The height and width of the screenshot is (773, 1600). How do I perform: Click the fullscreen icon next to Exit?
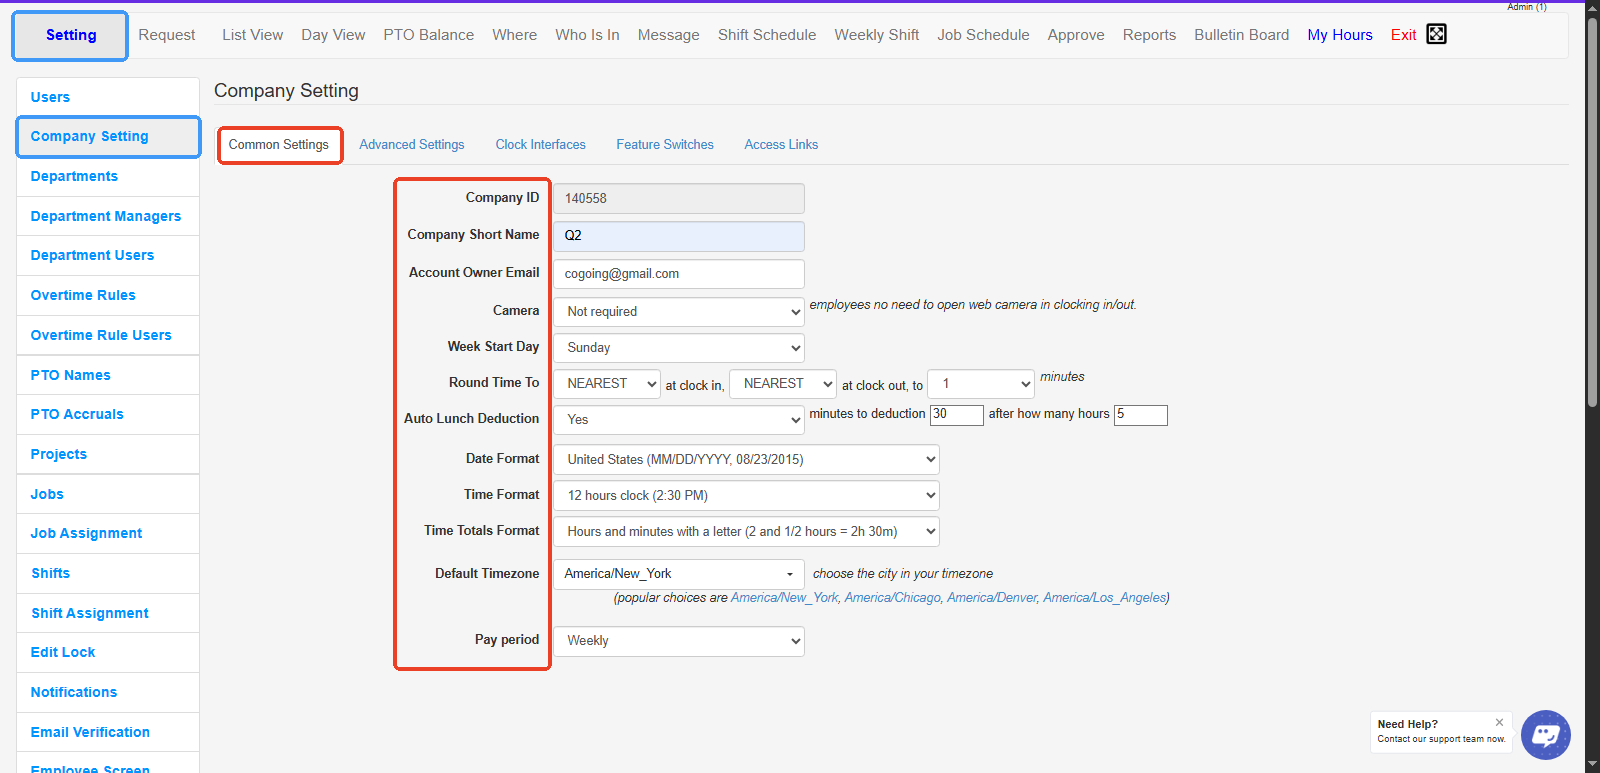(x=1436, y=34)
